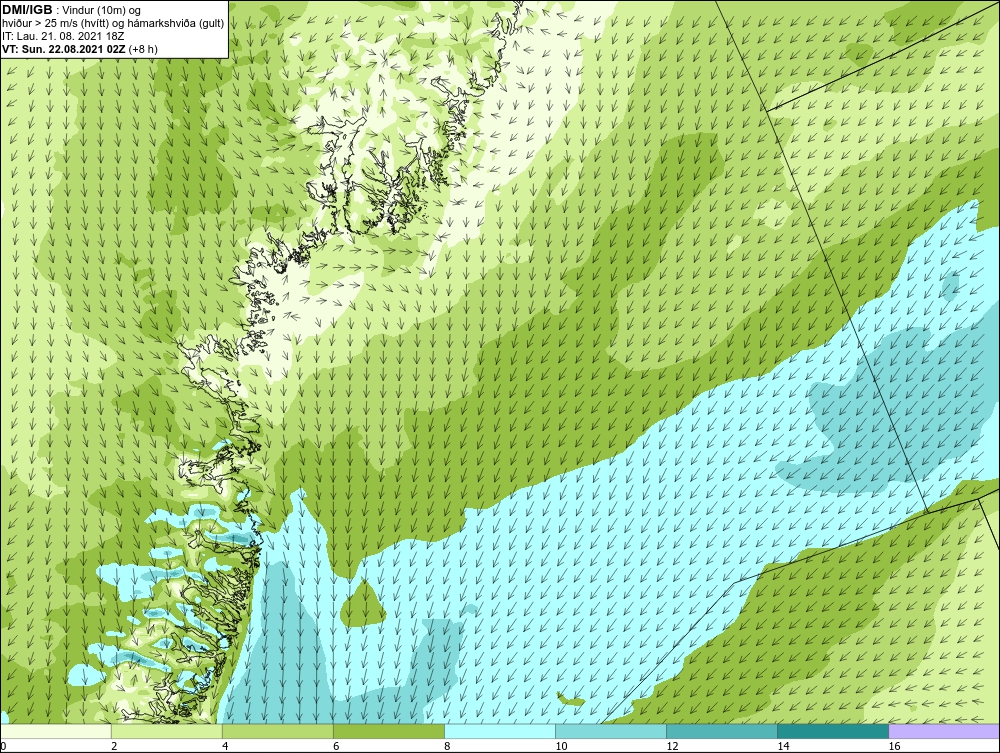This screenshot has width=1000, height=753.
Task: Click the 2–4 m/s light green legend swatch
Action: click(166, 731)
